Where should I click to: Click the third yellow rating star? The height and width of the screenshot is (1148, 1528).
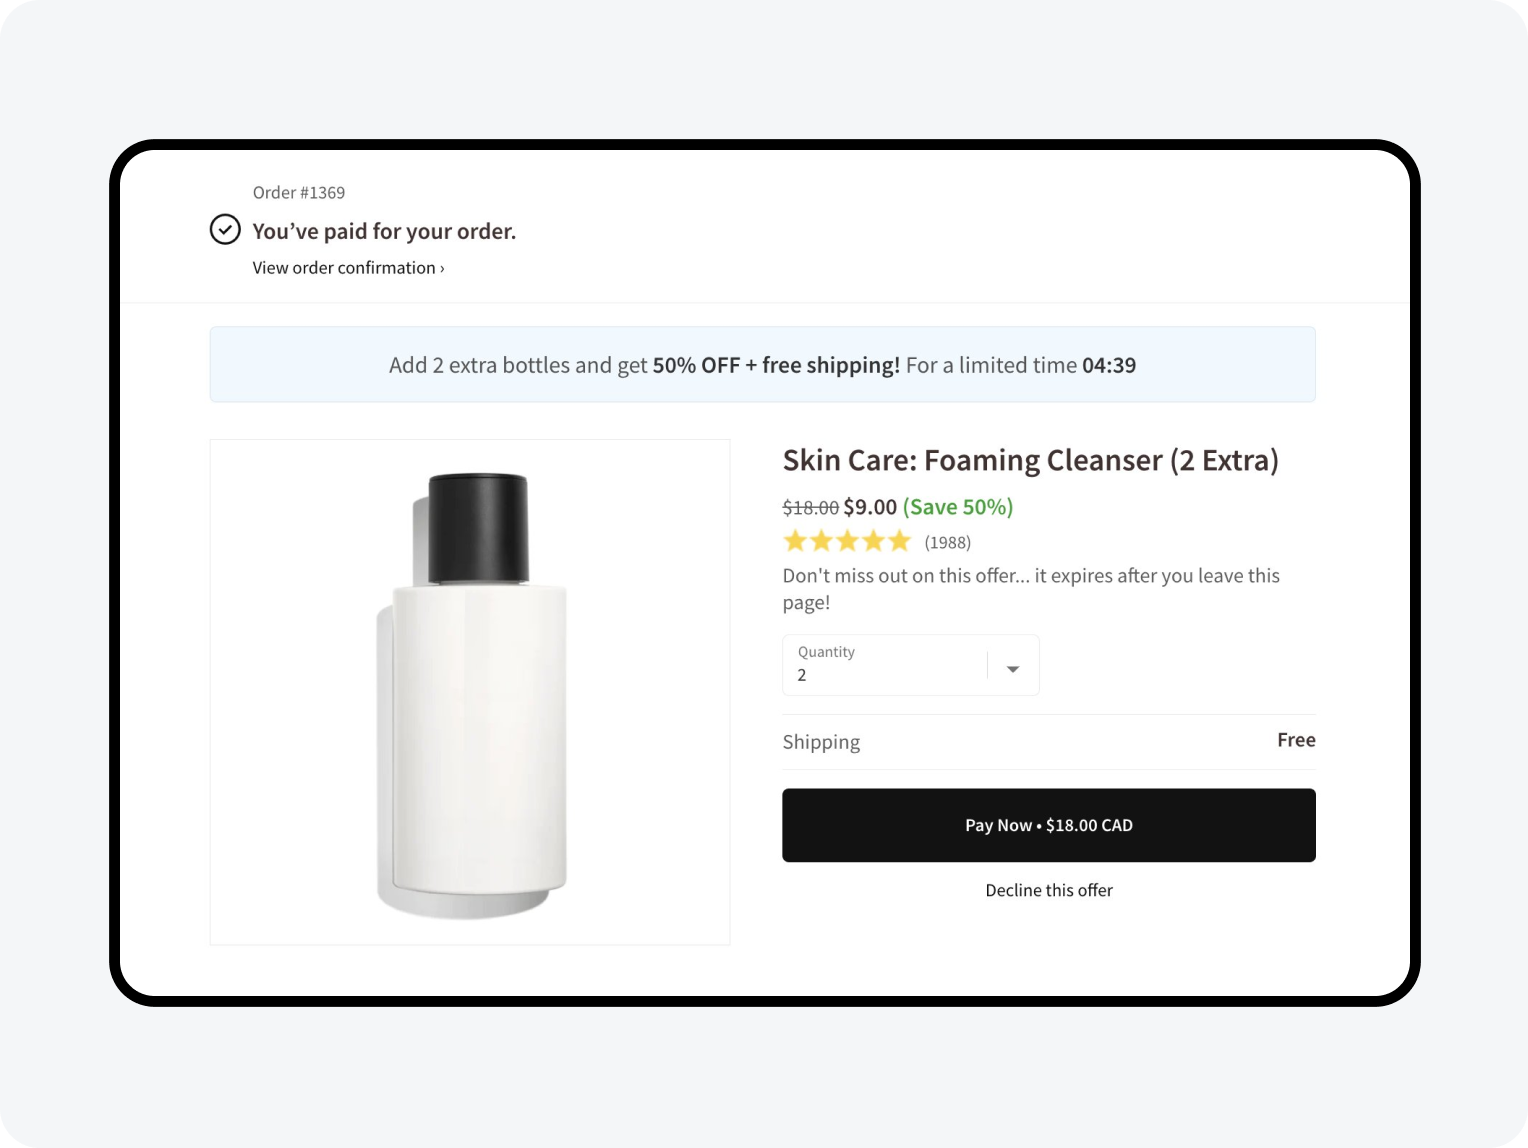pos(847,542)
